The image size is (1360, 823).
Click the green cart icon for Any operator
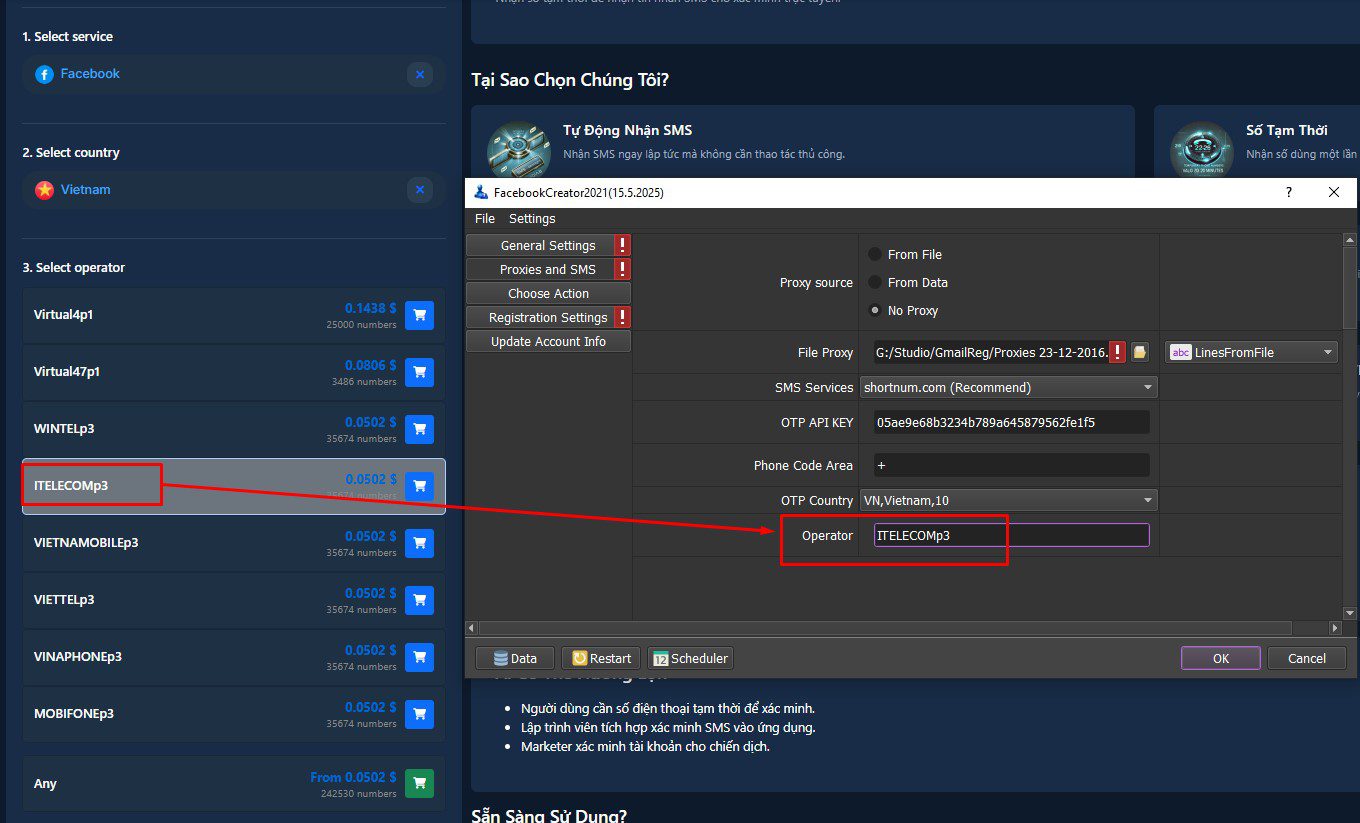pos(420,783)
